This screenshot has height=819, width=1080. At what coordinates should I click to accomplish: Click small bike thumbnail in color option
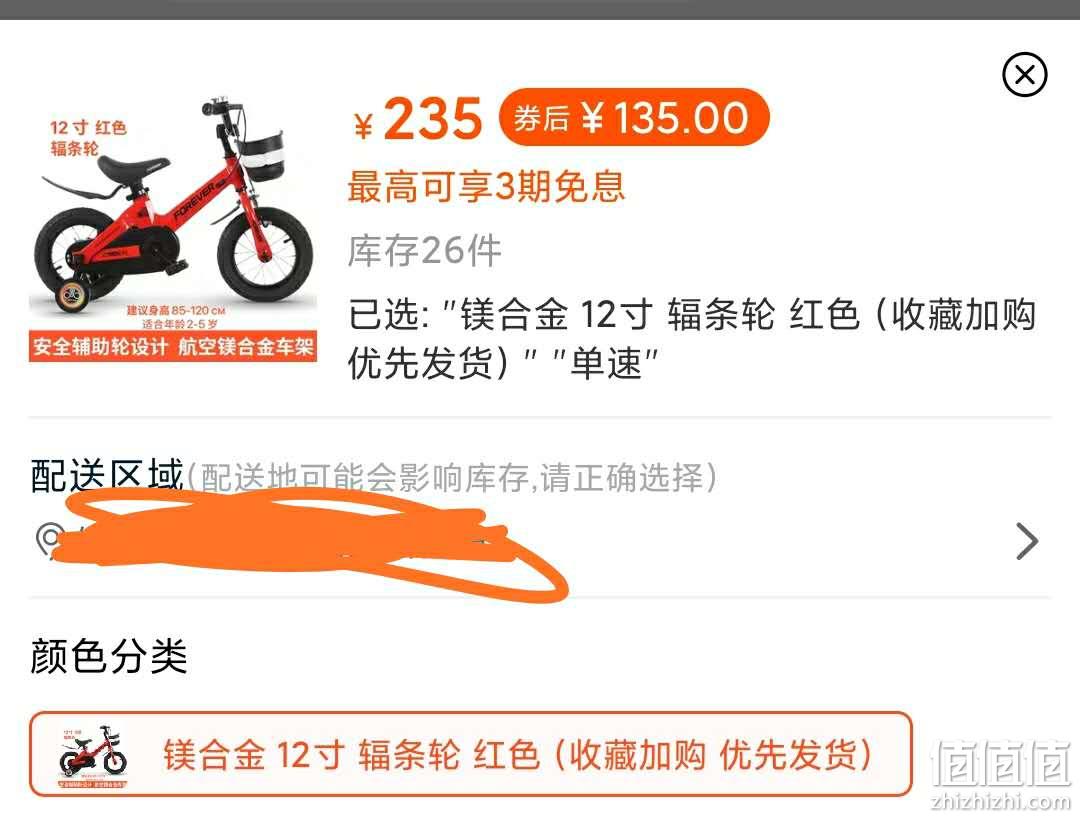click(x=93, y=756)
